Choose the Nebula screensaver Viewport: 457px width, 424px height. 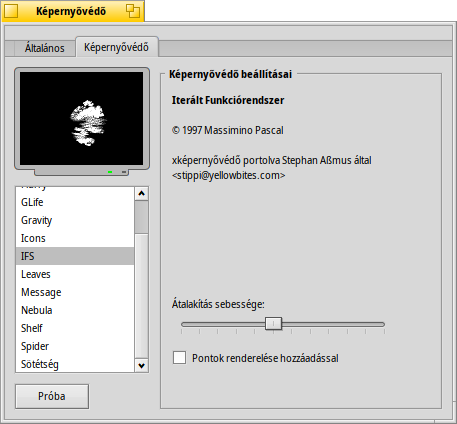tap(75, 310)
